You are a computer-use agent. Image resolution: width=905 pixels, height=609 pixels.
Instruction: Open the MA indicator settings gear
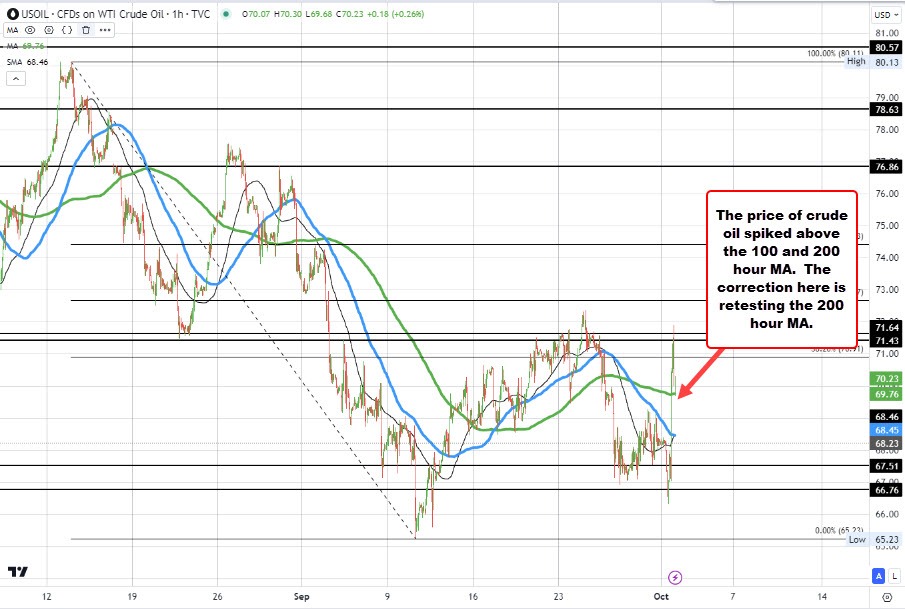click(x=48, y=30)
